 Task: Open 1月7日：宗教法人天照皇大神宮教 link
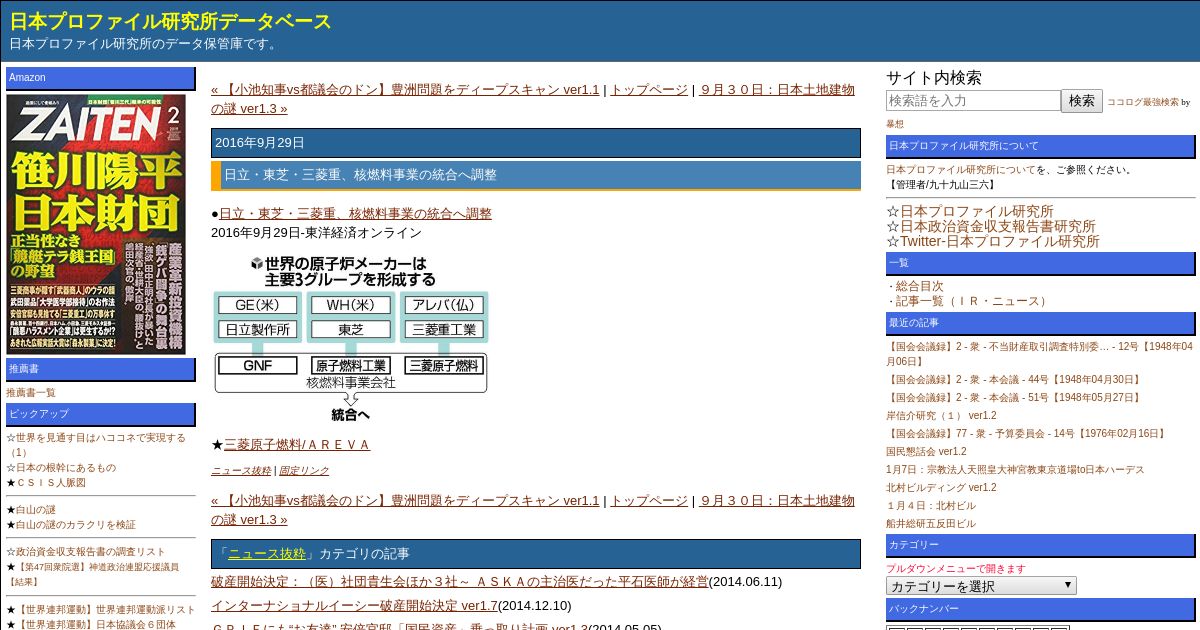1015,470
